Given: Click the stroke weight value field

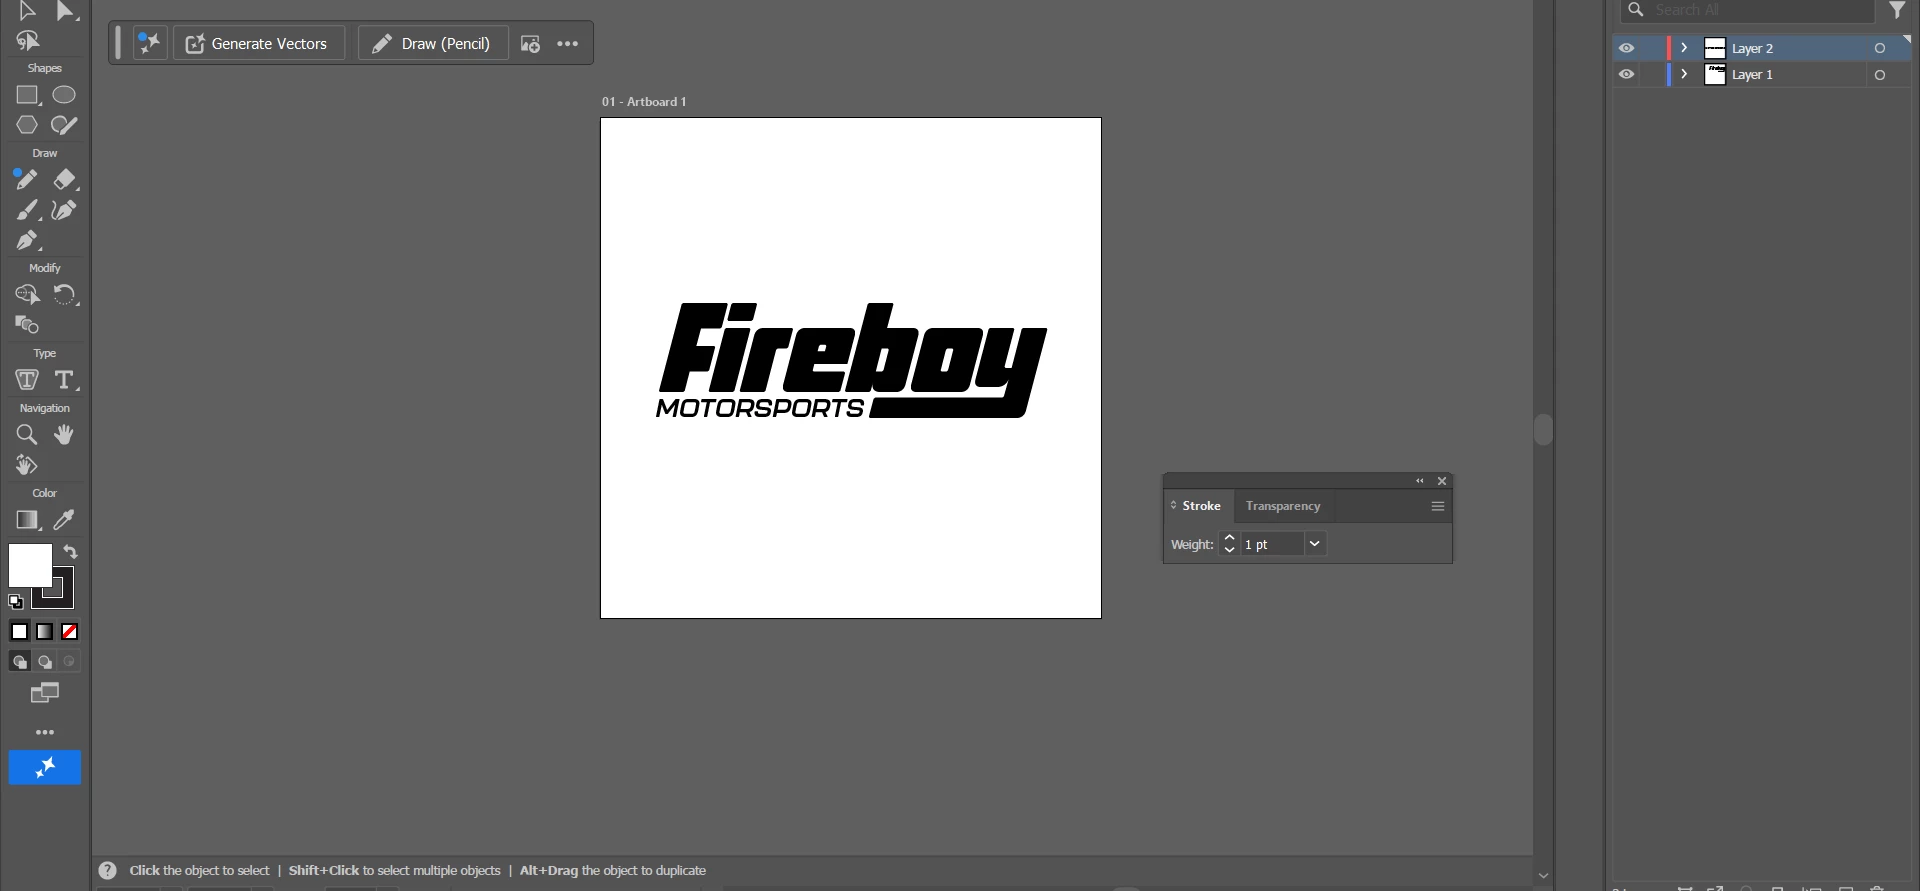Looking at the screenshot, I should (x=1272, y=544).
